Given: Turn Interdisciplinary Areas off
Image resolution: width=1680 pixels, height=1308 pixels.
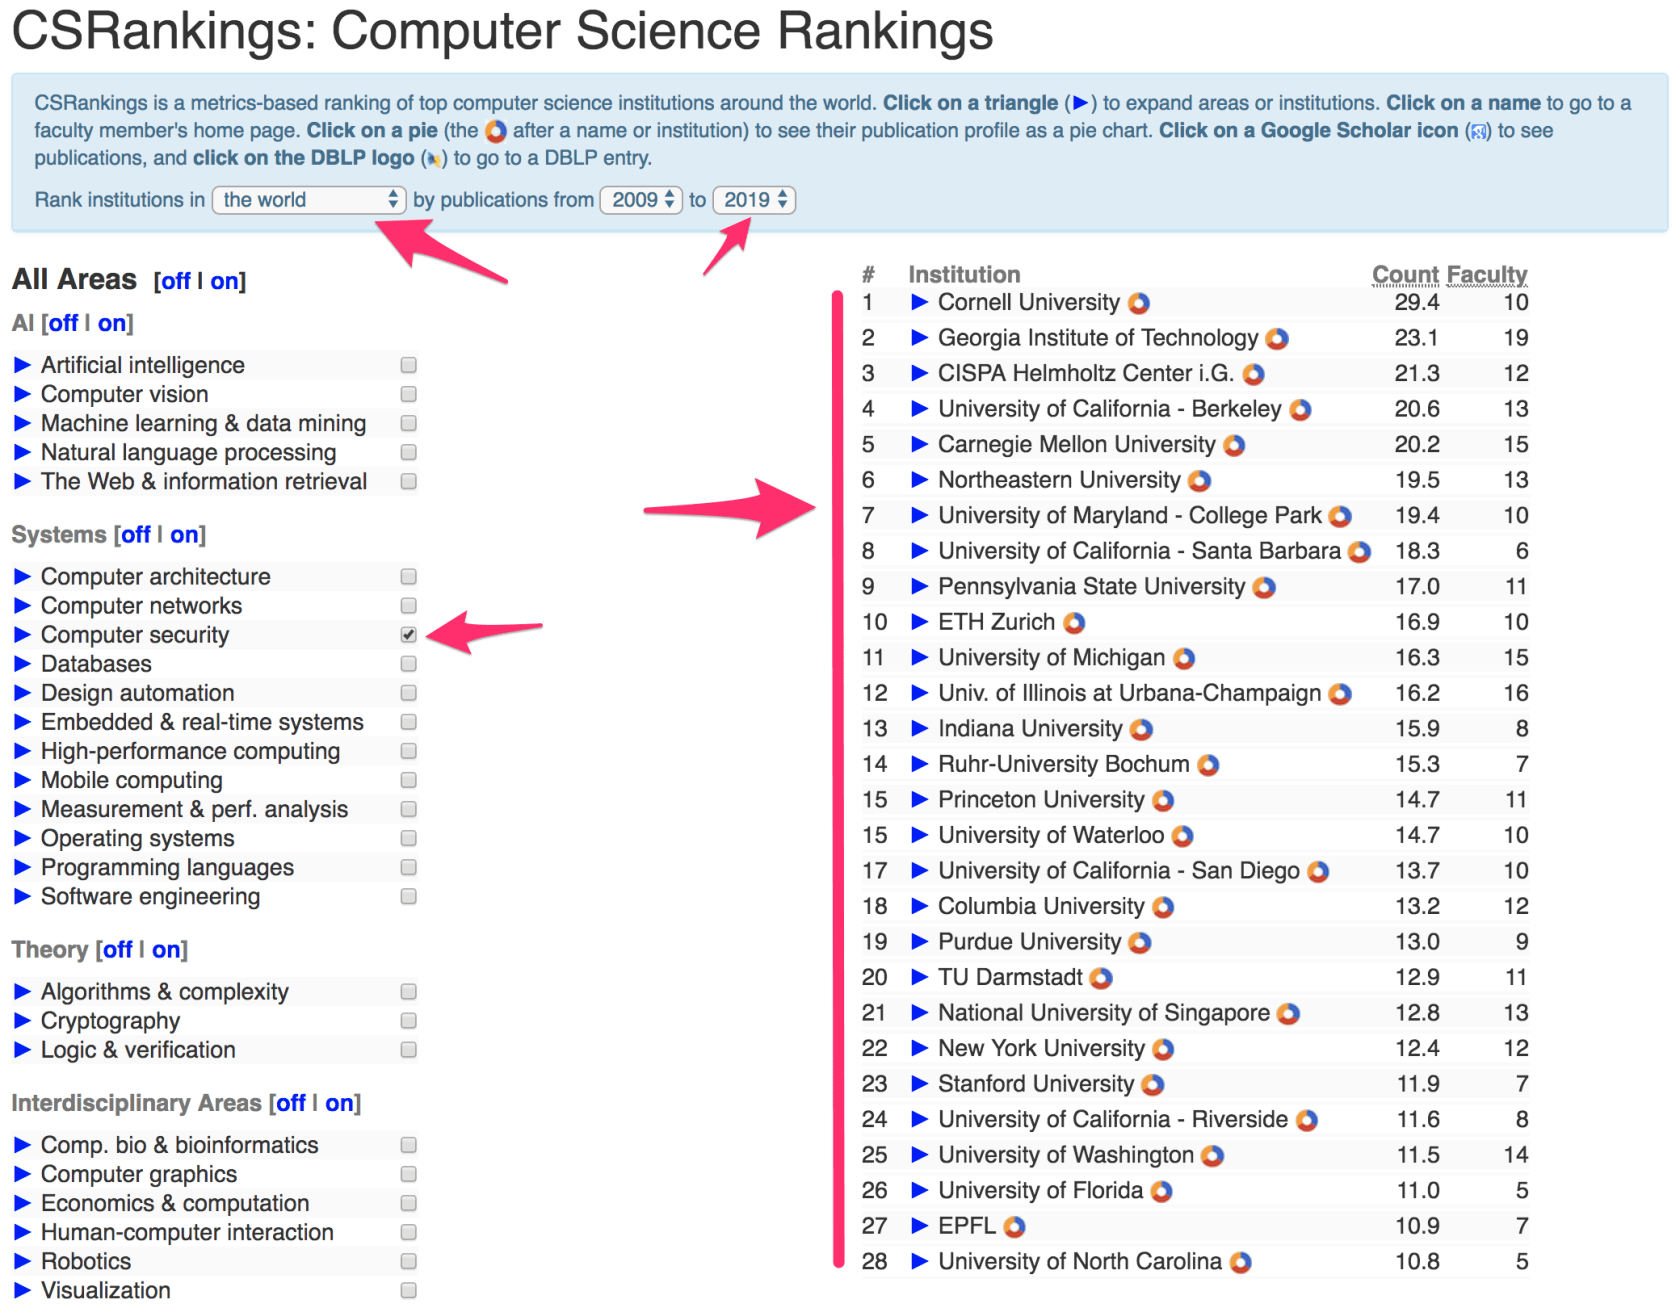Looking at the screenshot, I should pyautogui.click(x=291, y=1103).
